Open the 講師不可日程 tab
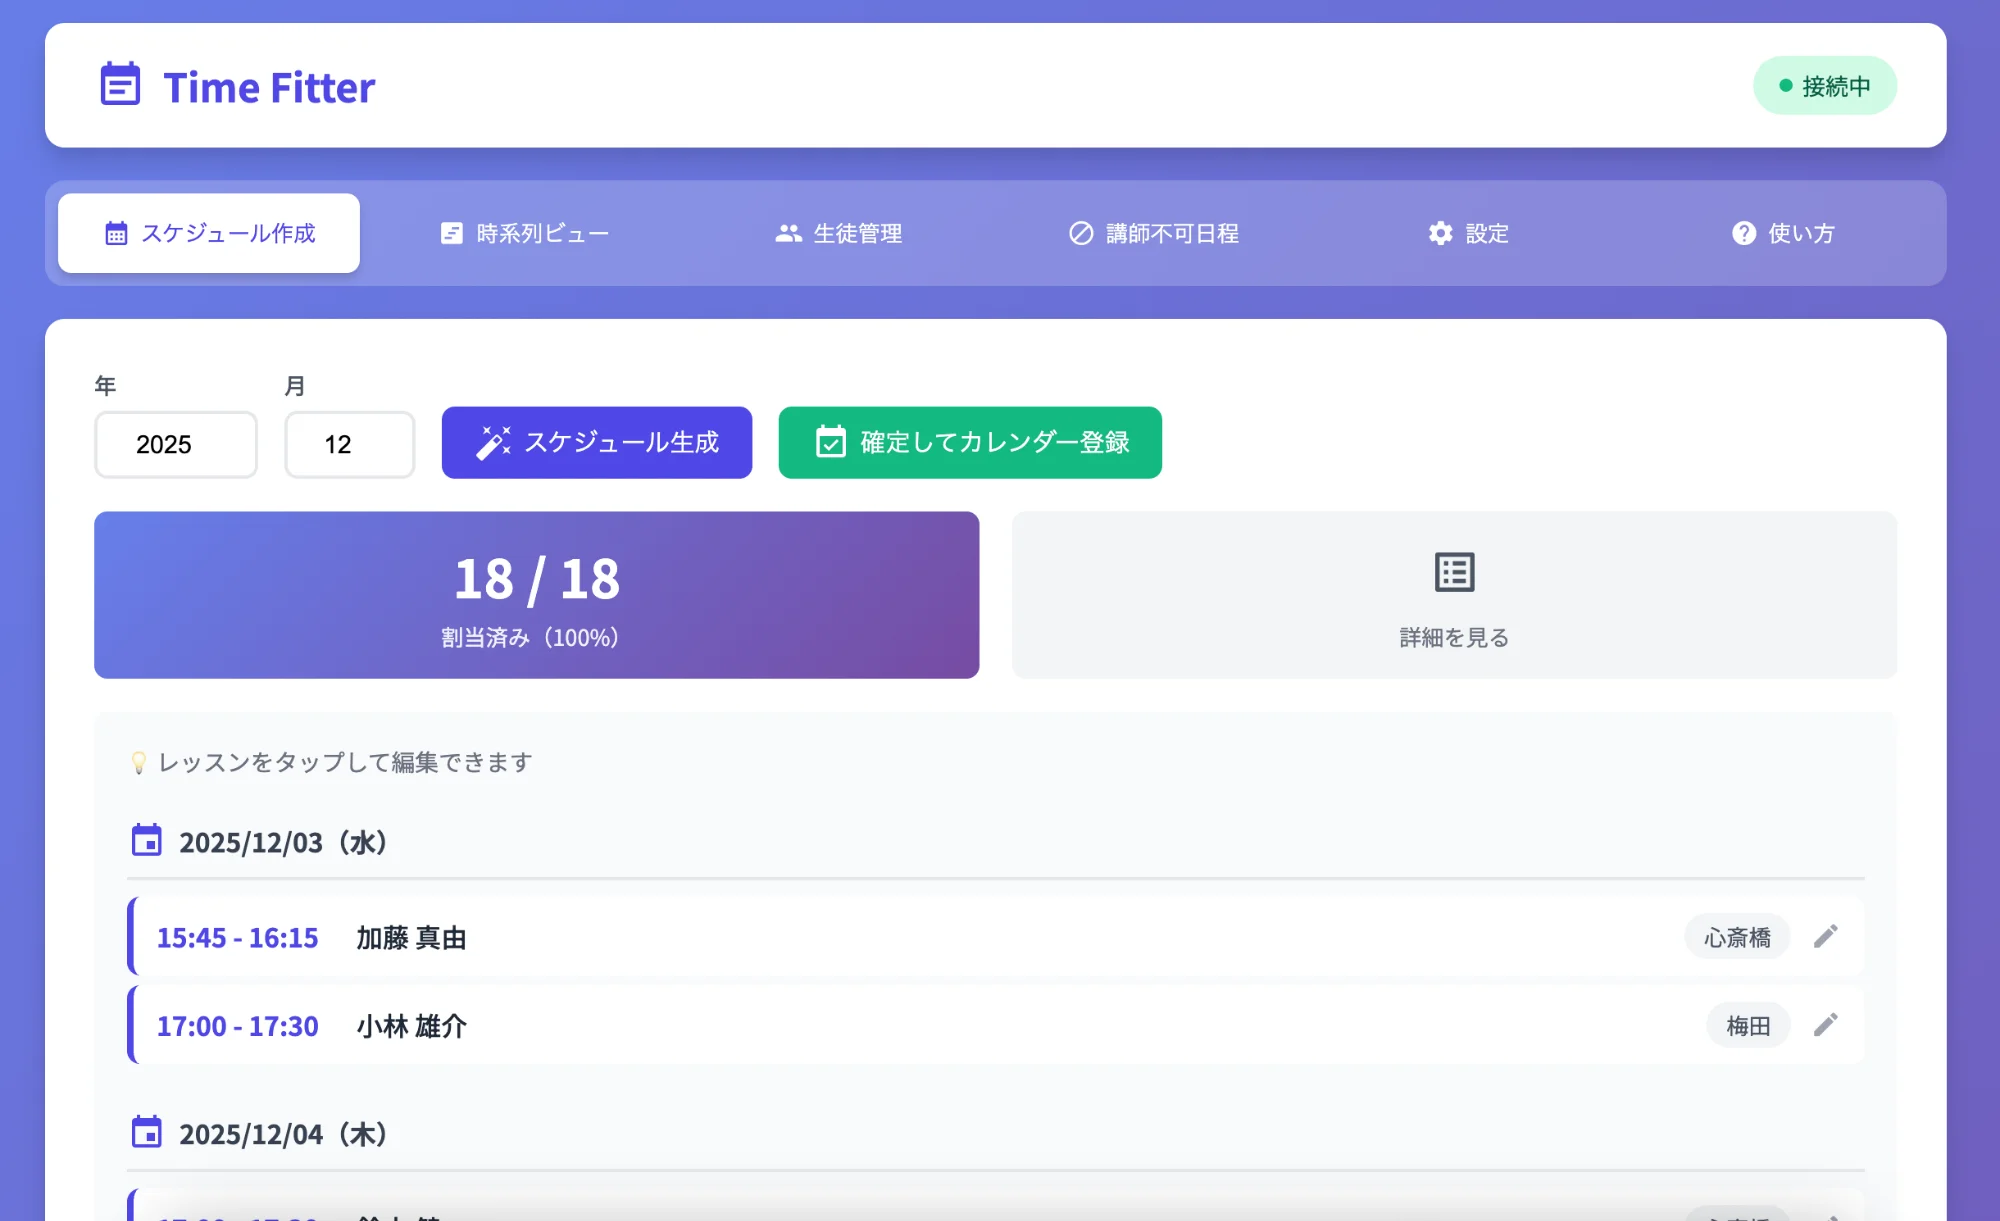Viewport: 2000px width, 1221px height. [x=1153, y=233]
